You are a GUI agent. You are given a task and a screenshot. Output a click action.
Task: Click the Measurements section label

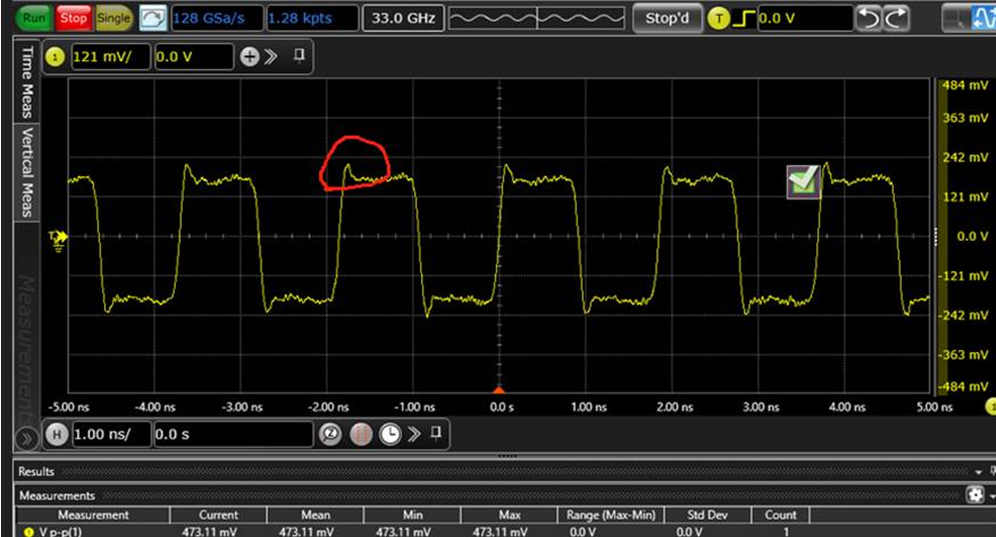[x=57, y=496]
